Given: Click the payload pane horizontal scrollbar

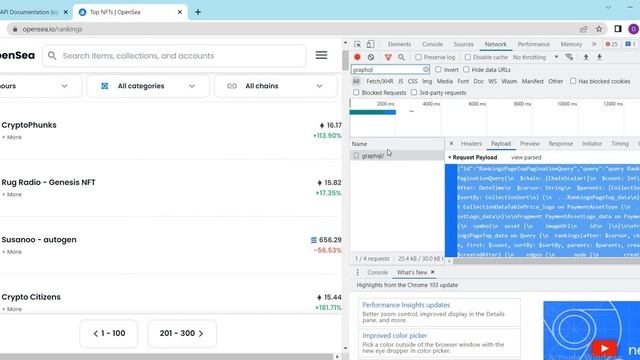Looking at the screenshot, I should coord(547,261).
